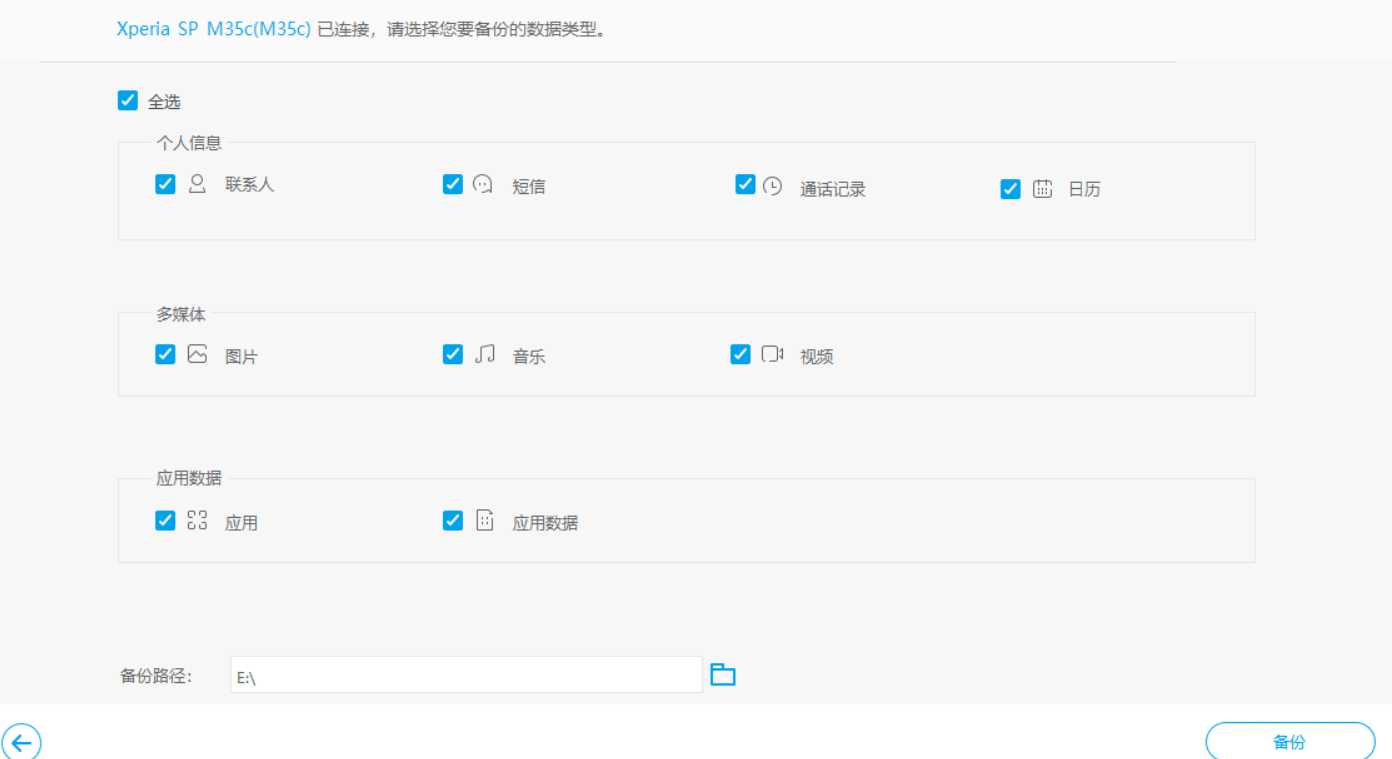1392x759 pixels.
Task: Click the video camera icon beside 视频
Action: pyautogui.click(x=772, y=354)
